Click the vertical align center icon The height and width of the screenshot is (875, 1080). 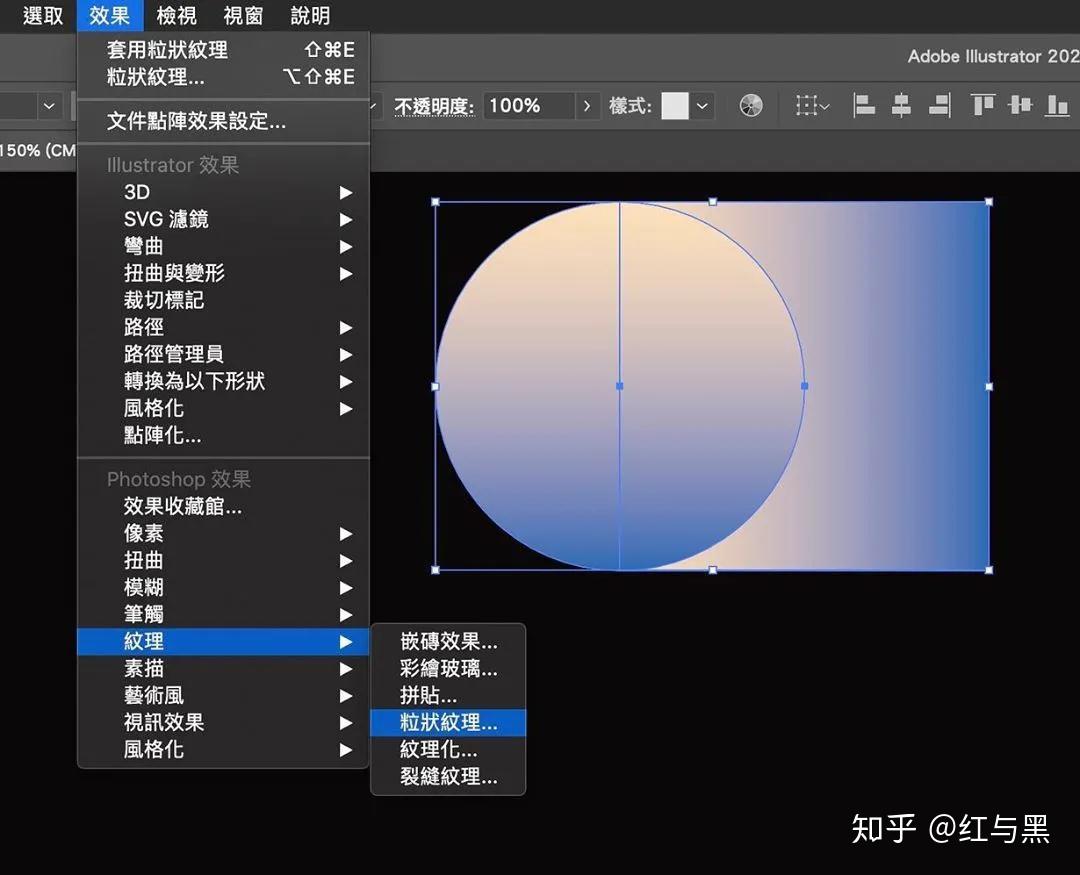pos(1020,105)
